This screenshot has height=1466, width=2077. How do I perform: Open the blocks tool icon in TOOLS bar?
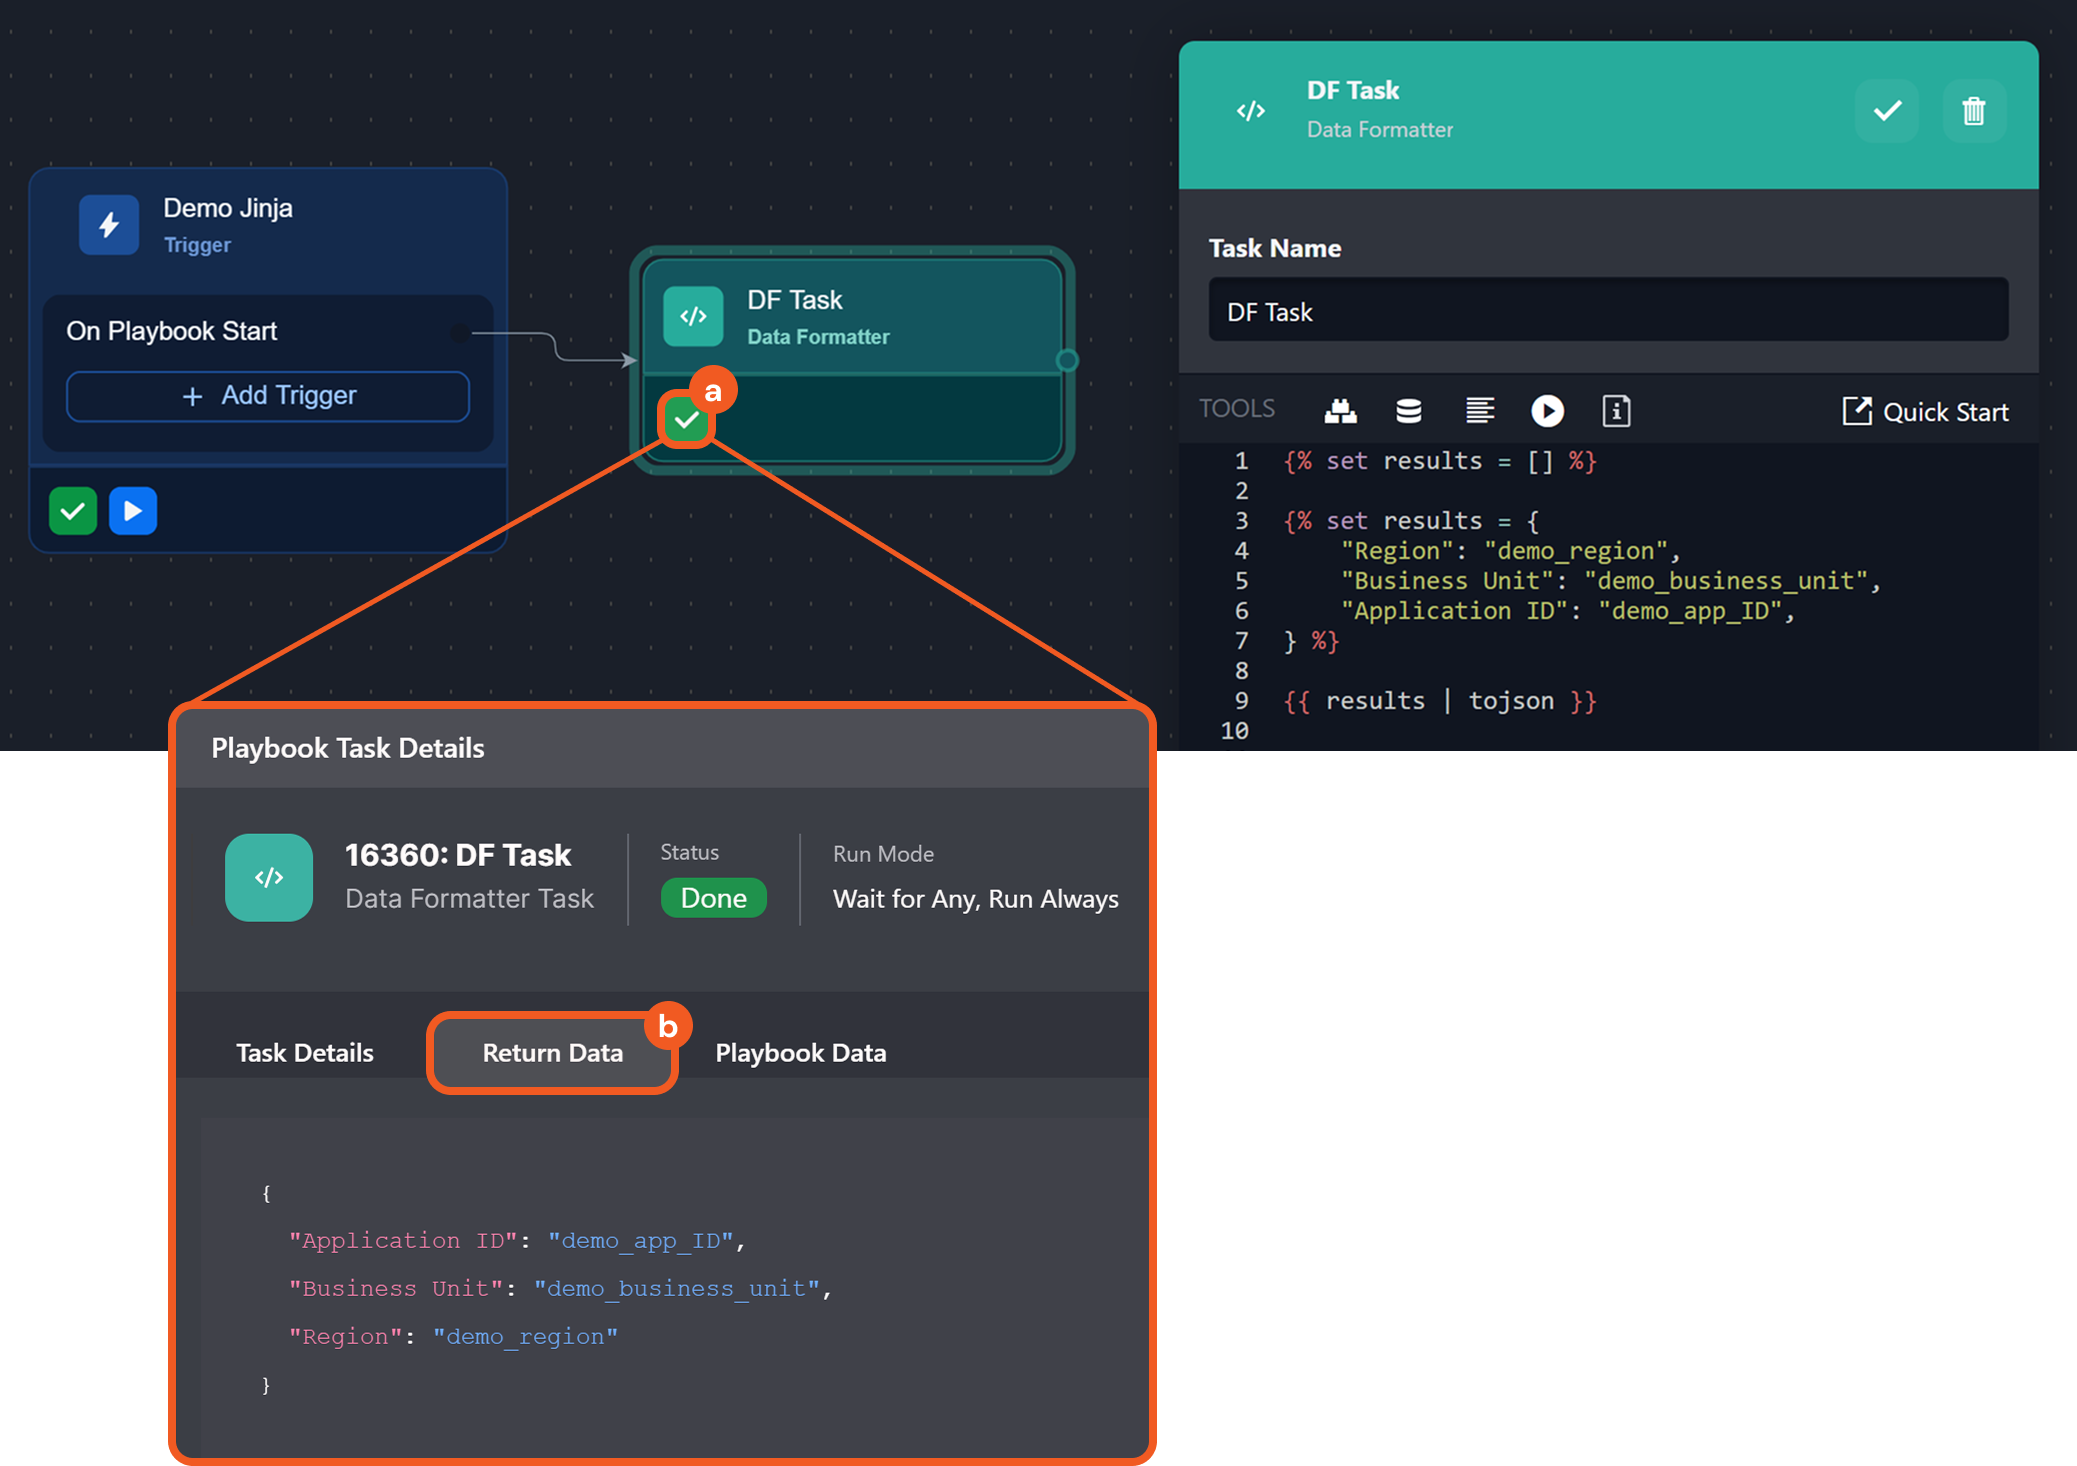(x=1340, y=411)
